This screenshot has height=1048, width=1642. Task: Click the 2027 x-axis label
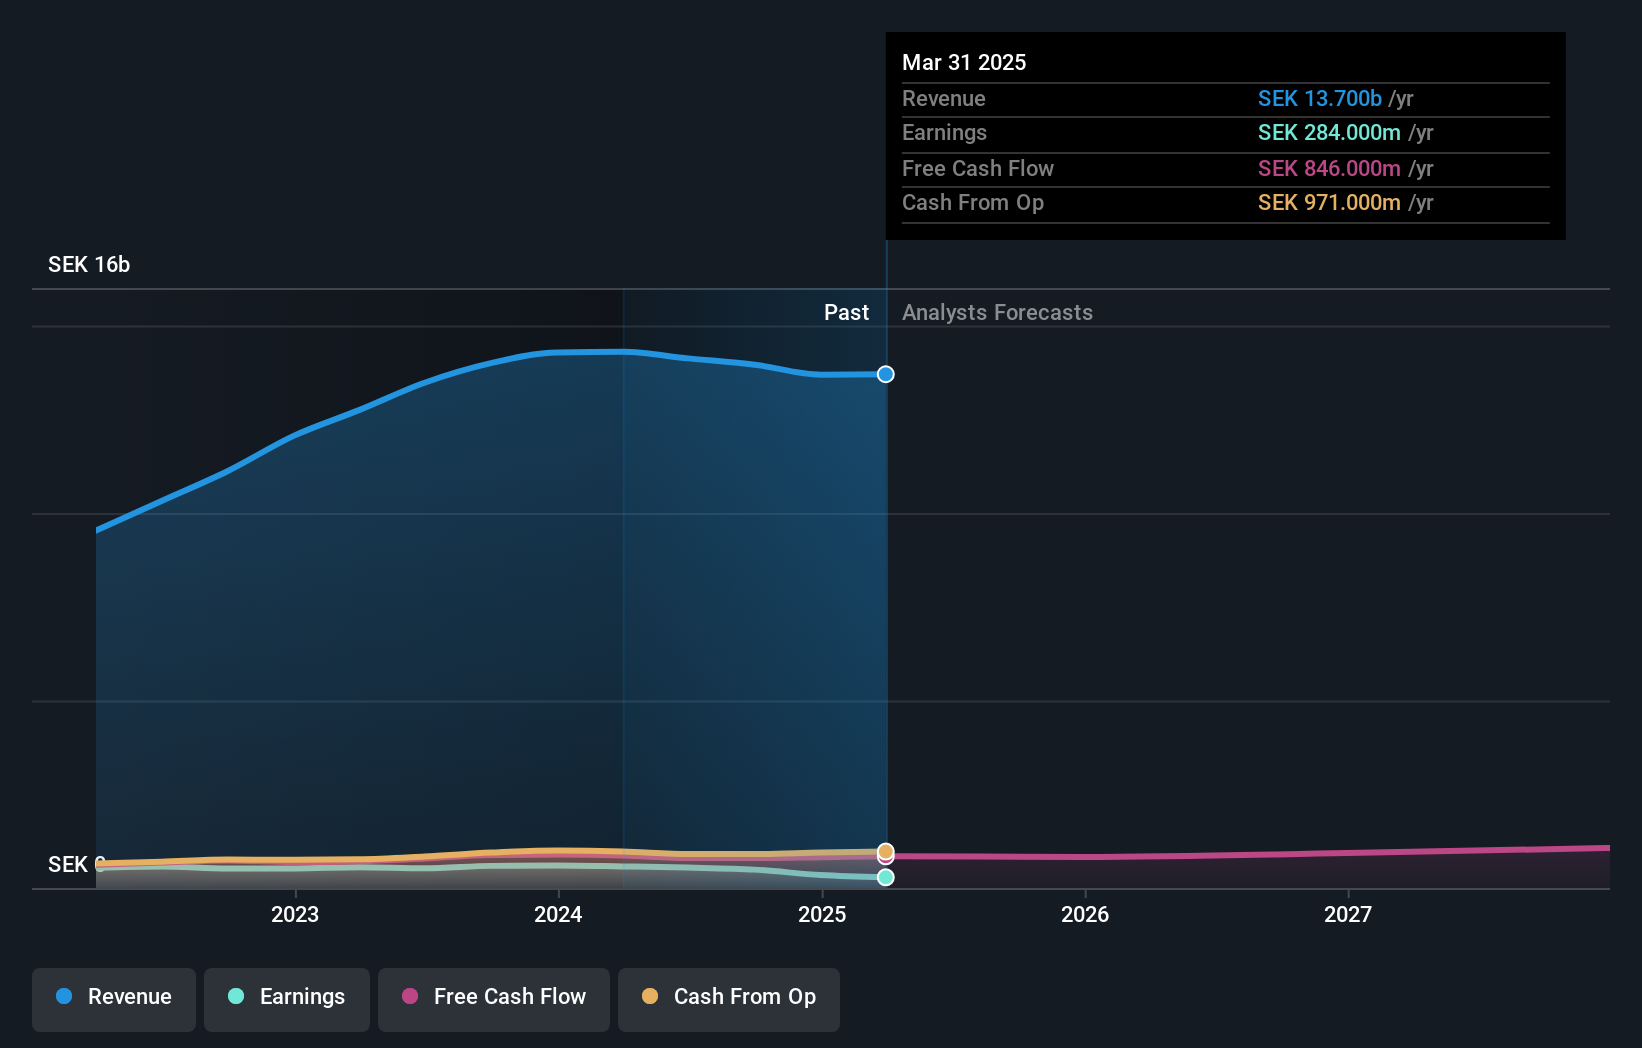(1348, 914)
